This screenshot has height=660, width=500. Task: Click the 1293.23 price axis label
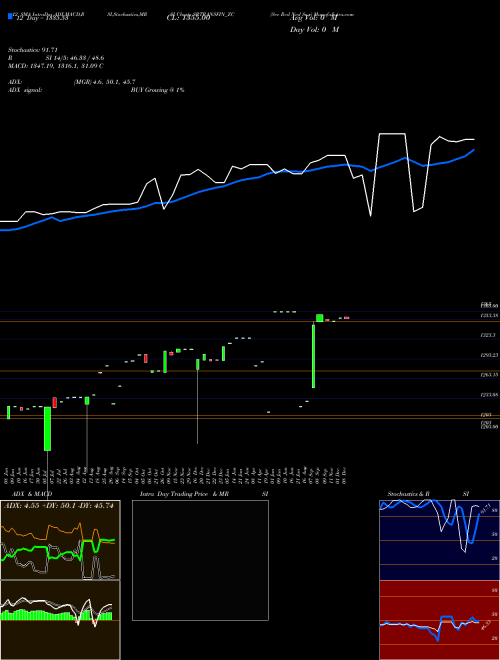pos(489,355)
